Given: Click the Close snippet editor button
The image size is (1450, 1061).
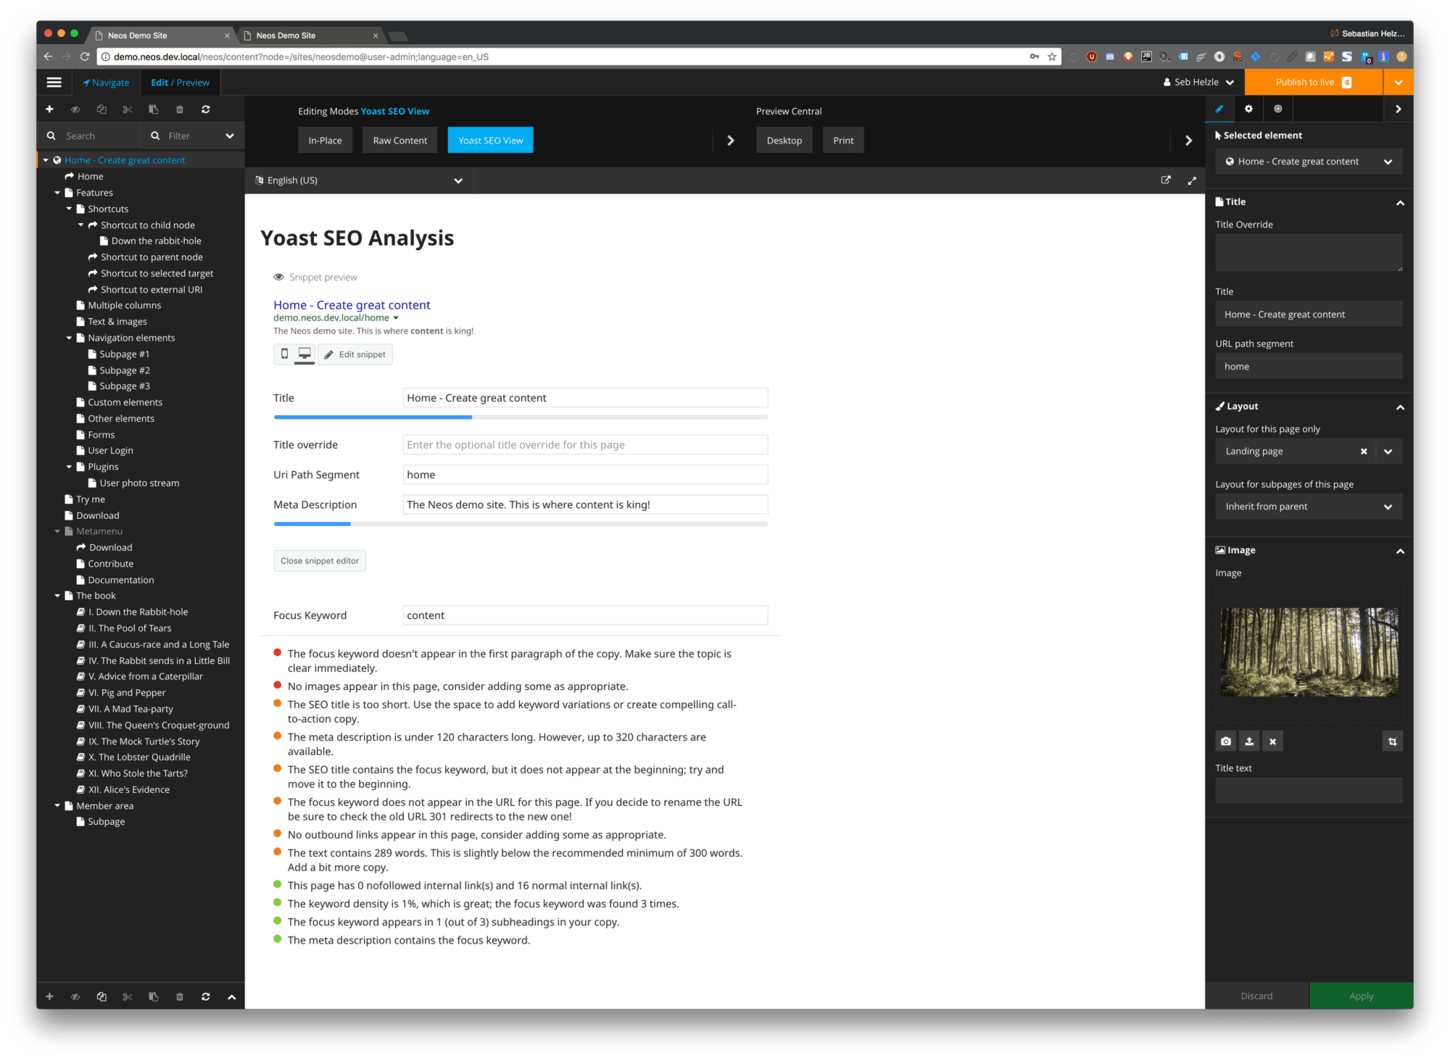Looking at the screenshot, I should [x=320, y=561].
